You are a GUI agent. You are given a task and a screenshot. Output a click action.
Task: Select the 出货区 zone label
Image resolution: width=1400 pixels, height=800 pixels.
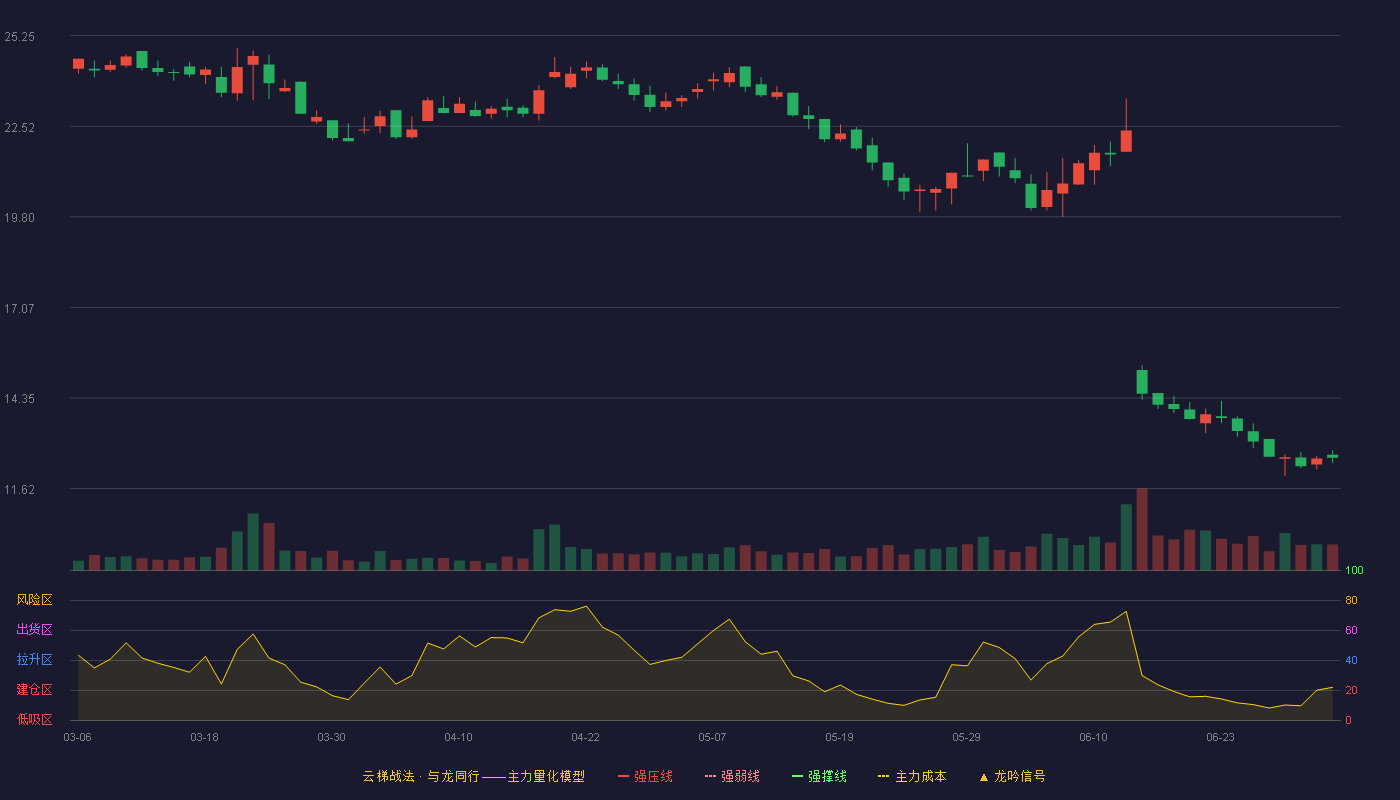(x=34, y=630)
